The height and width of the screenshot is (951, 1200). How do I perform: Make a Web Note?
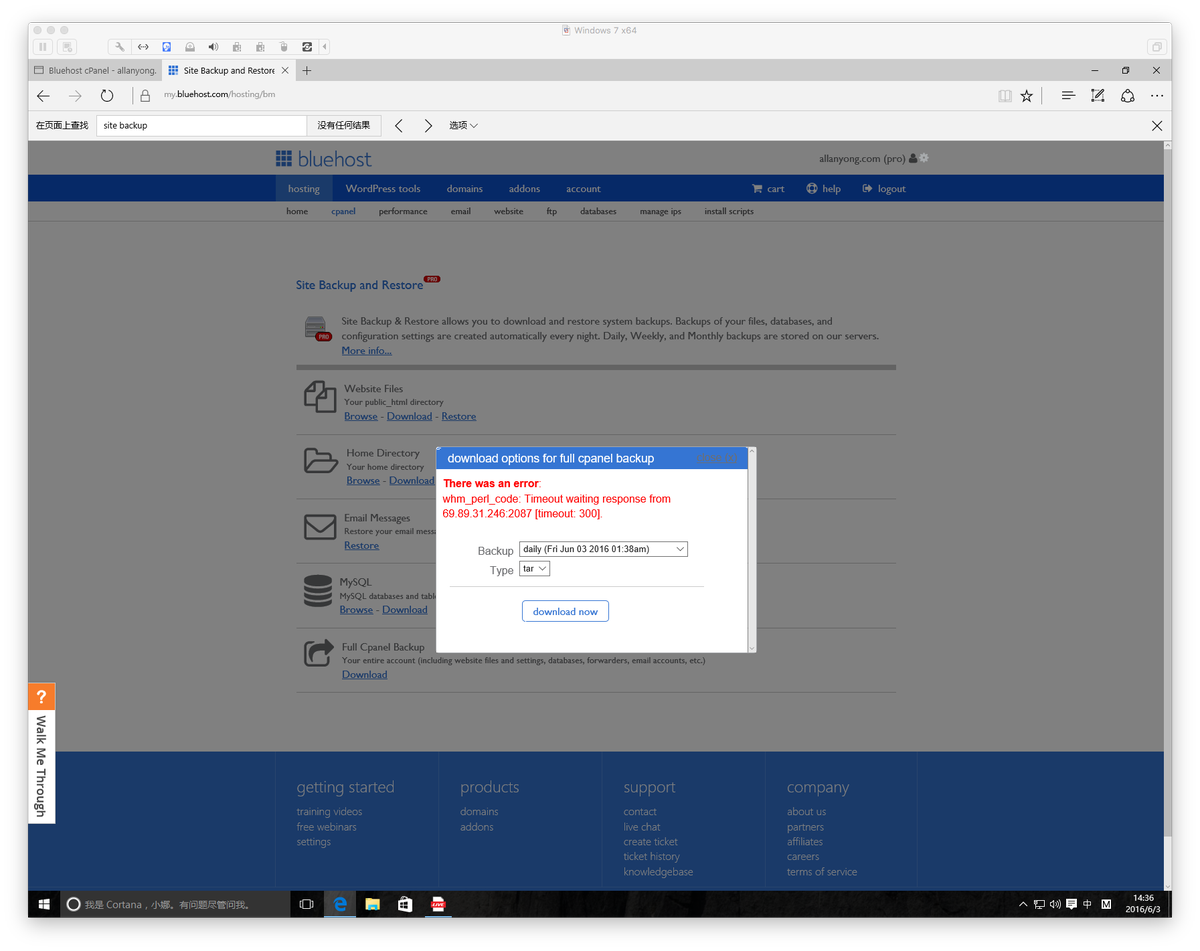(1097, 96)
